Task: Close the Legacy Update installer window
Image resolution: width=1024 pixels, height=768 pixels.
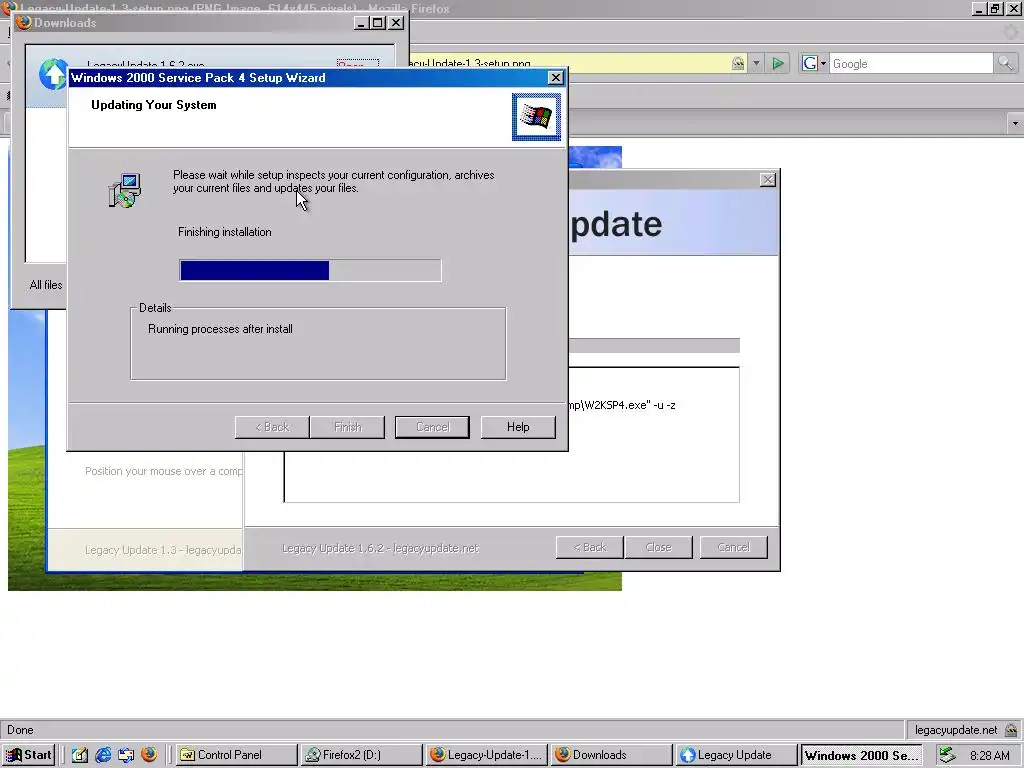Action: [768, 180]
